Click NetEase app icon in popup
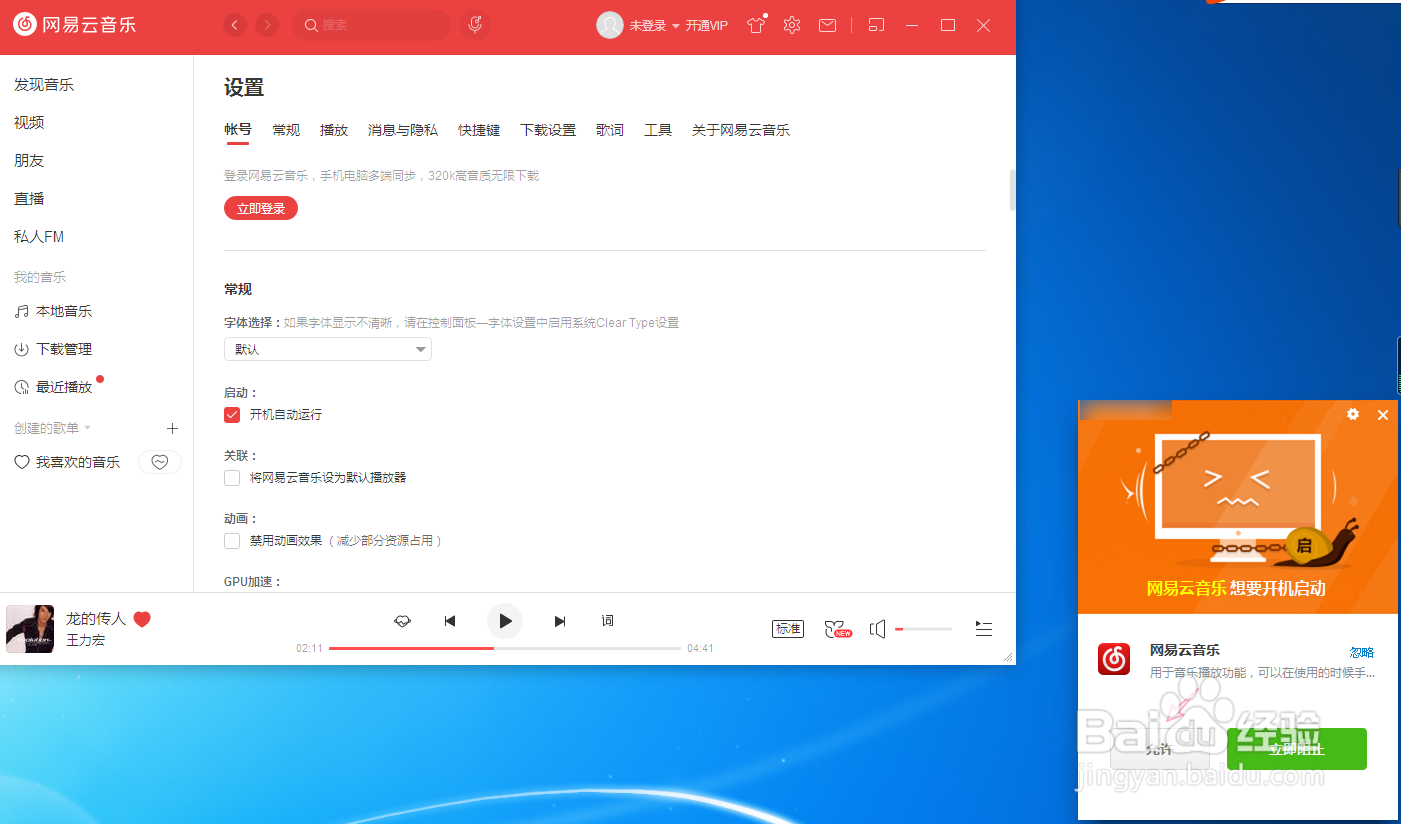Viewport: 1401px width, 824px height. (x=1114, y=659)
